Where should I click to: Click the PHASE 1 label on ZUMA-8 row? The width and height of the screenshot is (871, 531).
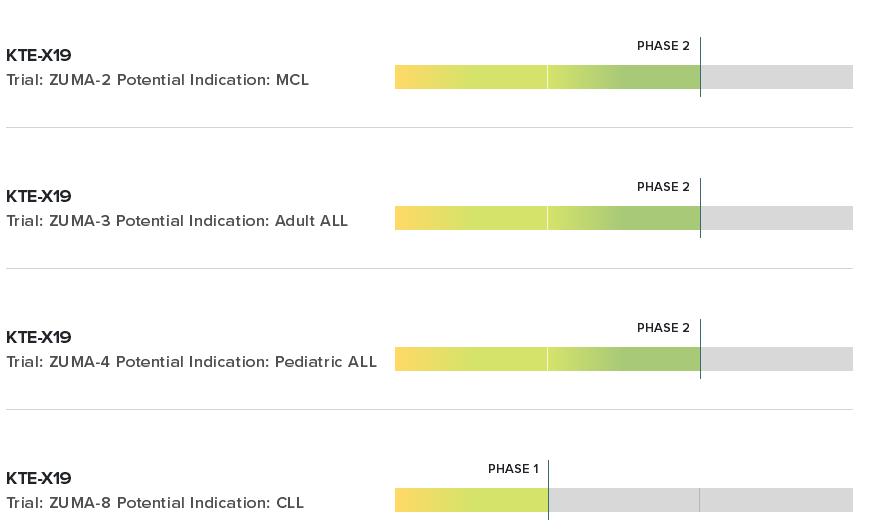tap(513, 469)
